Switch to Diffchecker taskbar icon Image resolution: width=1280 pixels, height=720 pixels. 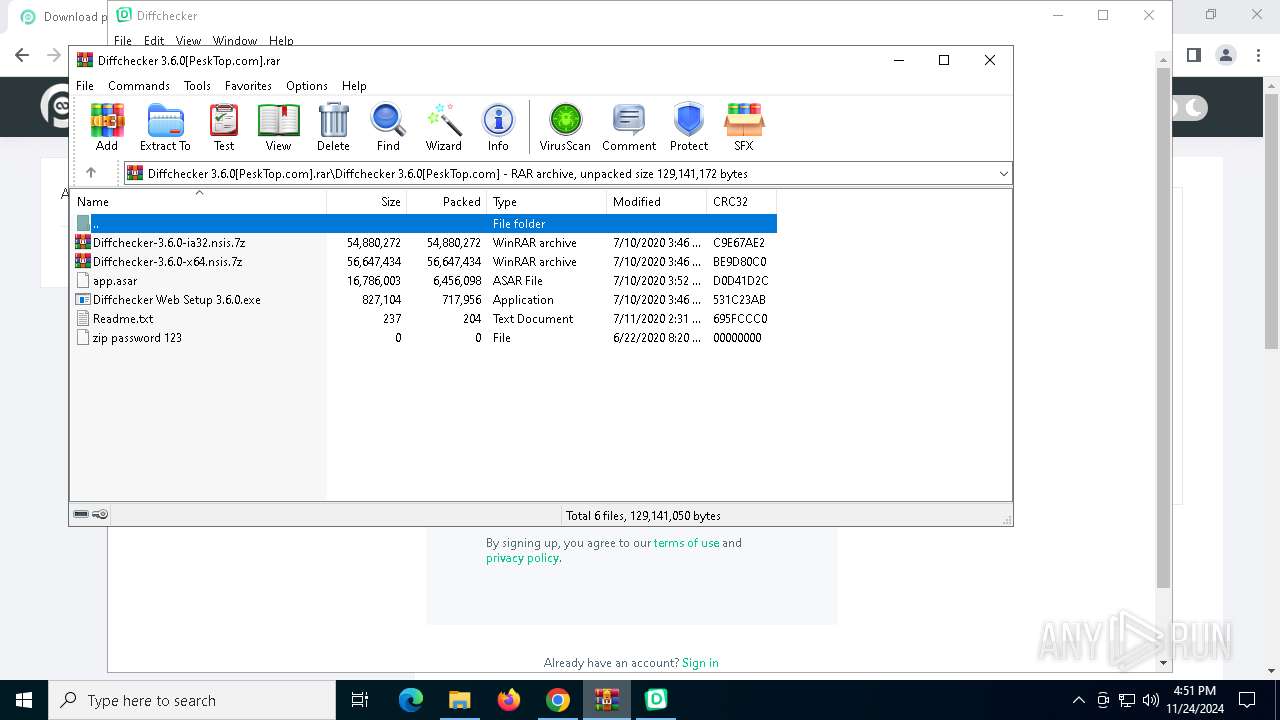656,700
